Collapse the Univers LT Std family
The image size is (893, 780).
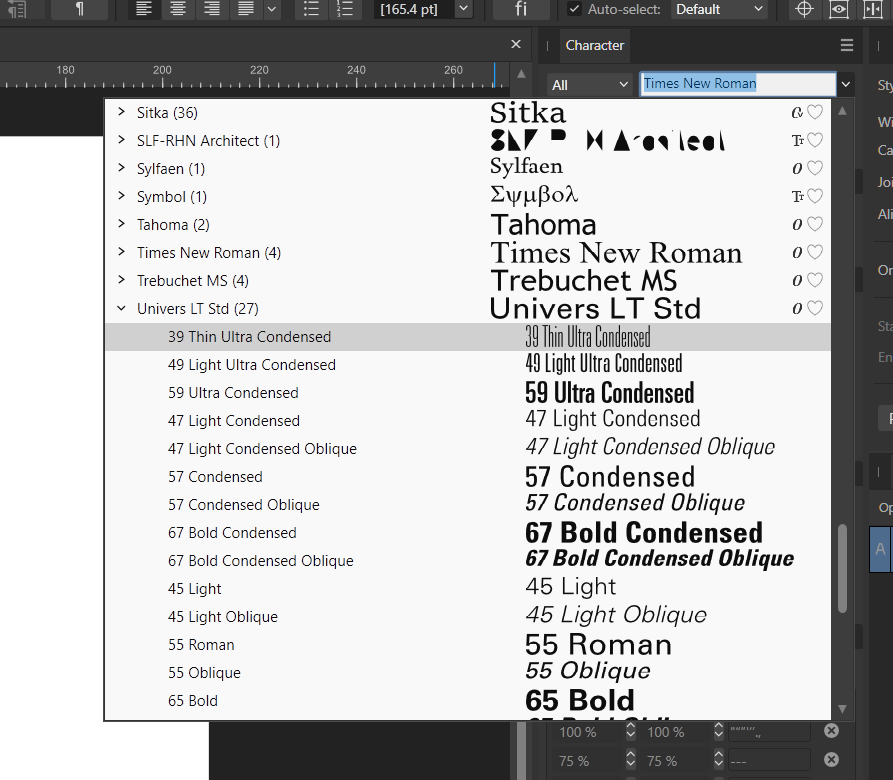121,308
